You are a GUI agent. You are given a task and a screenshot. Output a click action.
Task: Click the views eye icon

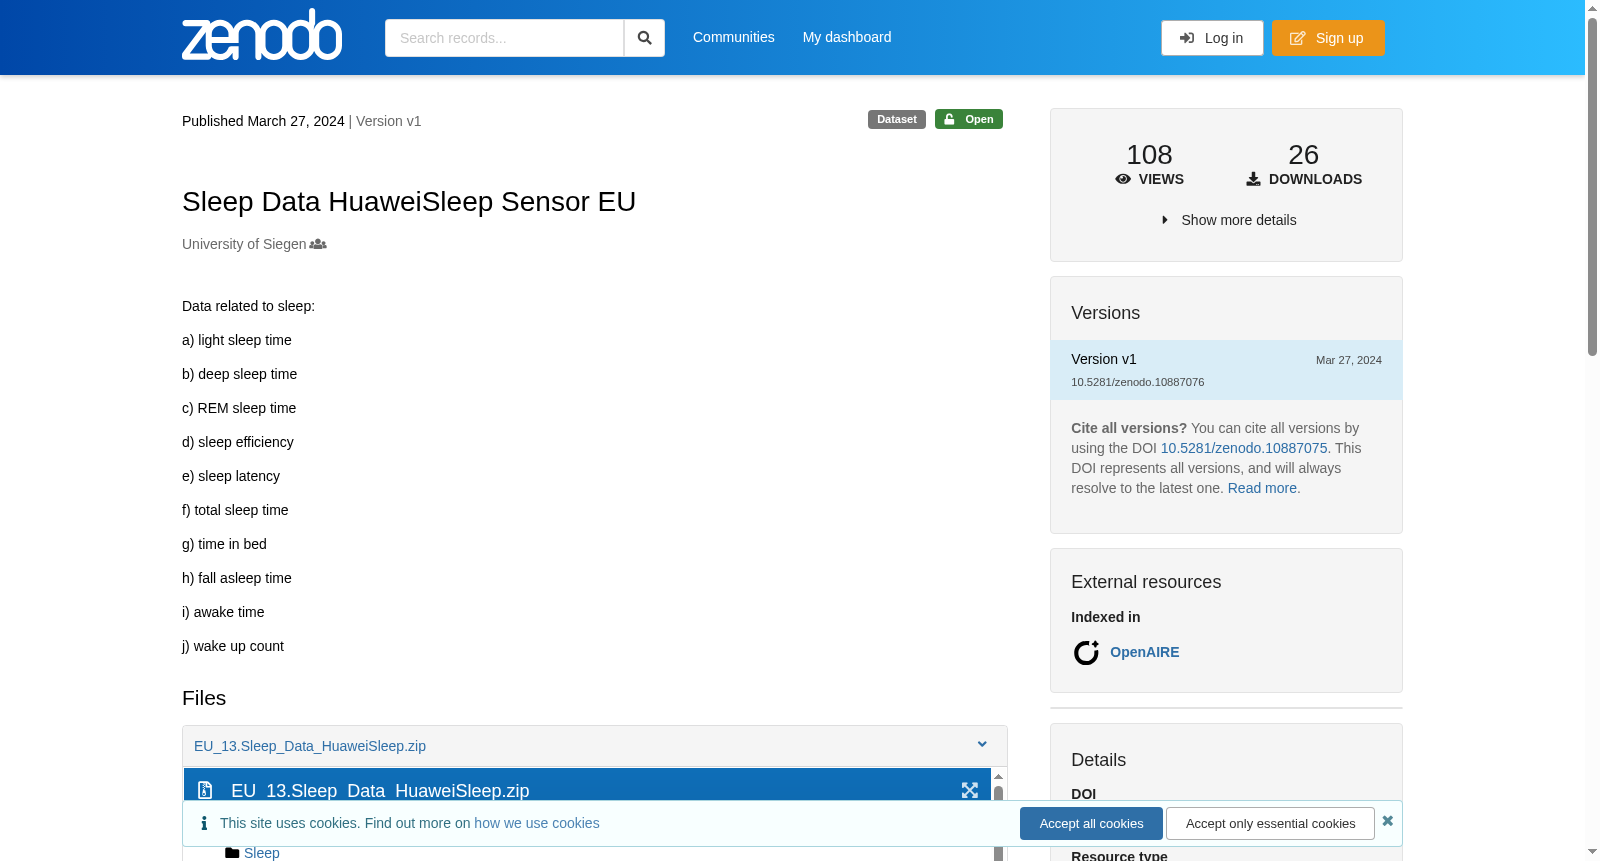tap(1123, 179)
